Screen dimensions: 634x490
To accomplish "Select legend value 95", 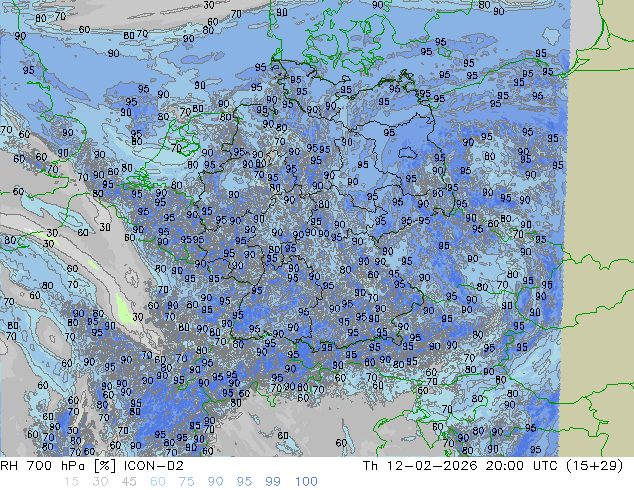I will tap(244, 482).
